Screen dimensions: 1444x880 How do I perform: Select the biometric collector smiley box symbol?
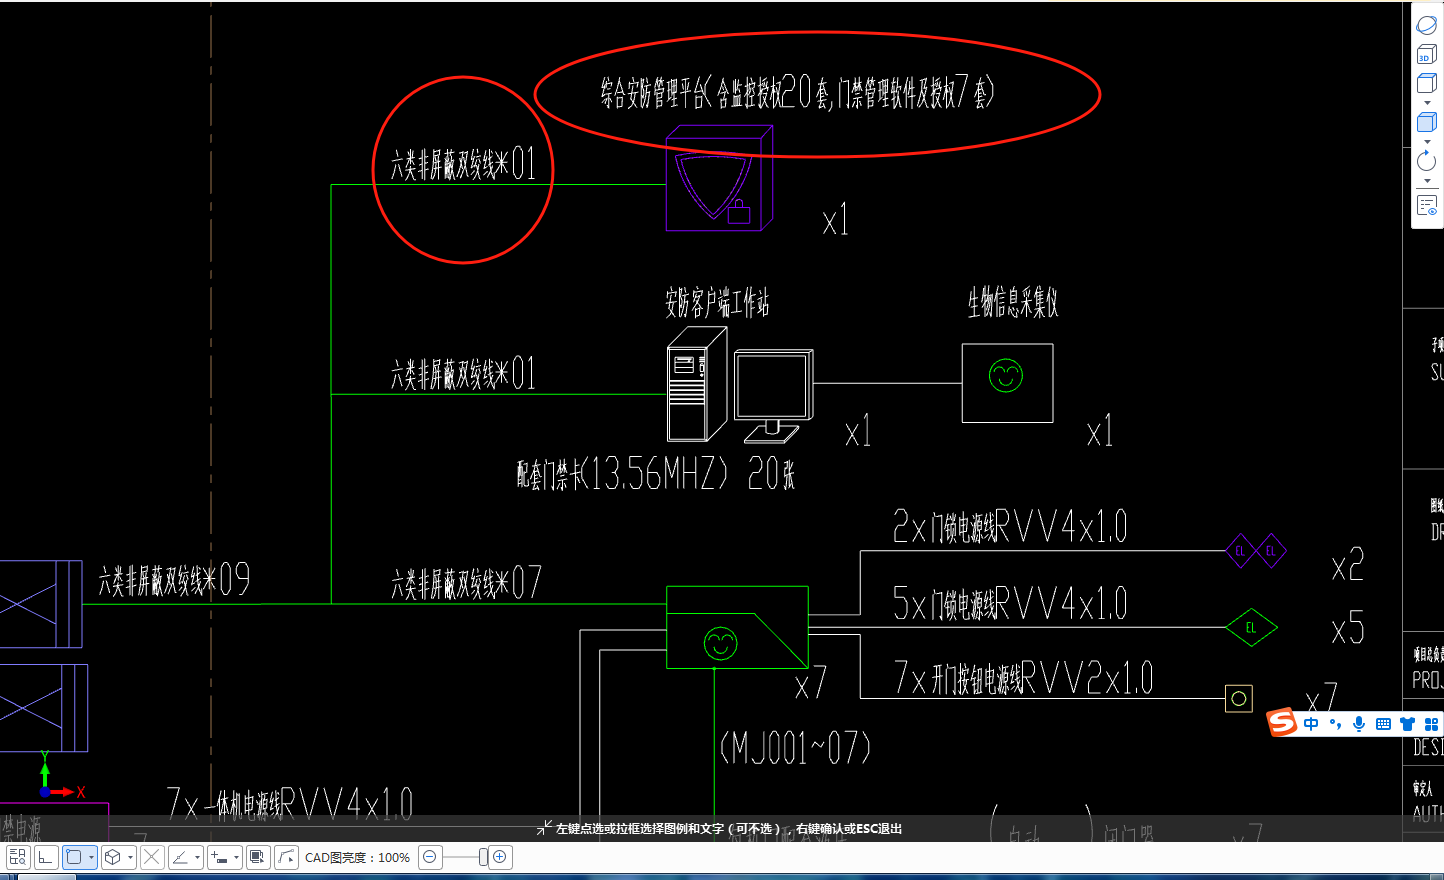click(x=1007, y=383)
